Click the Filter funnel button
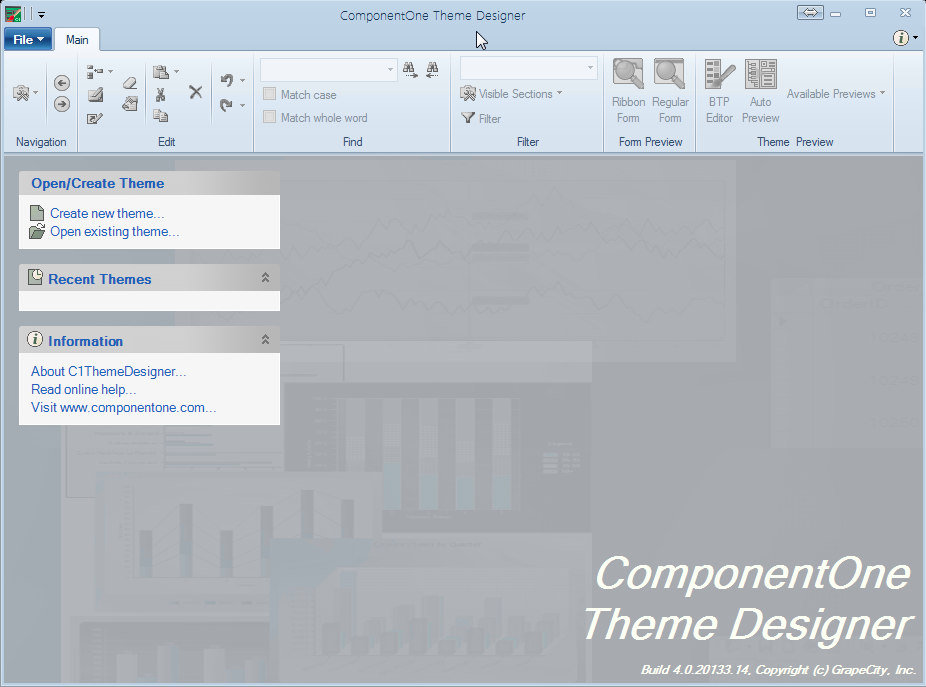 pos(481,118)
